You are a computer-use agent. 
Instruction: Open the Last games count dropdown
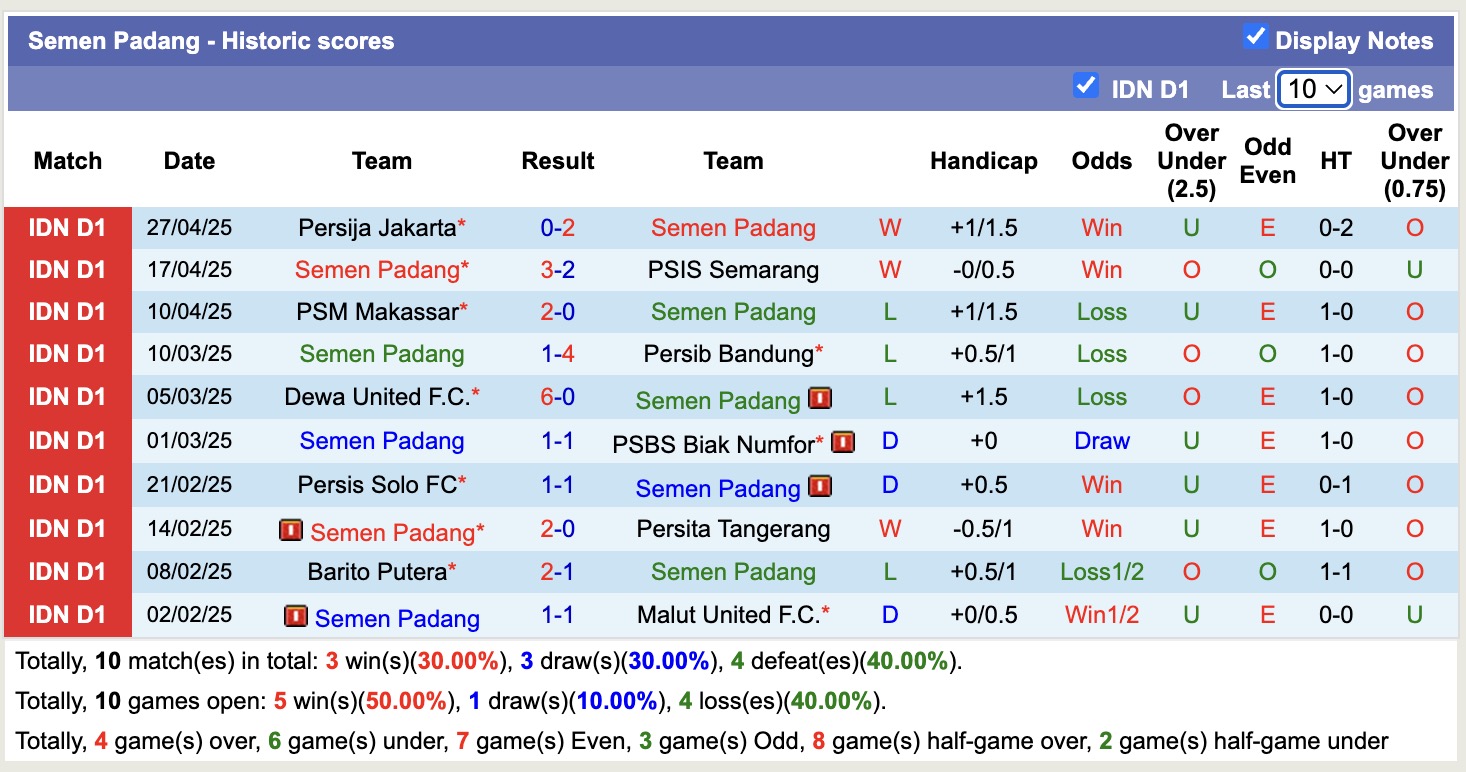(x=1313, y=89)
